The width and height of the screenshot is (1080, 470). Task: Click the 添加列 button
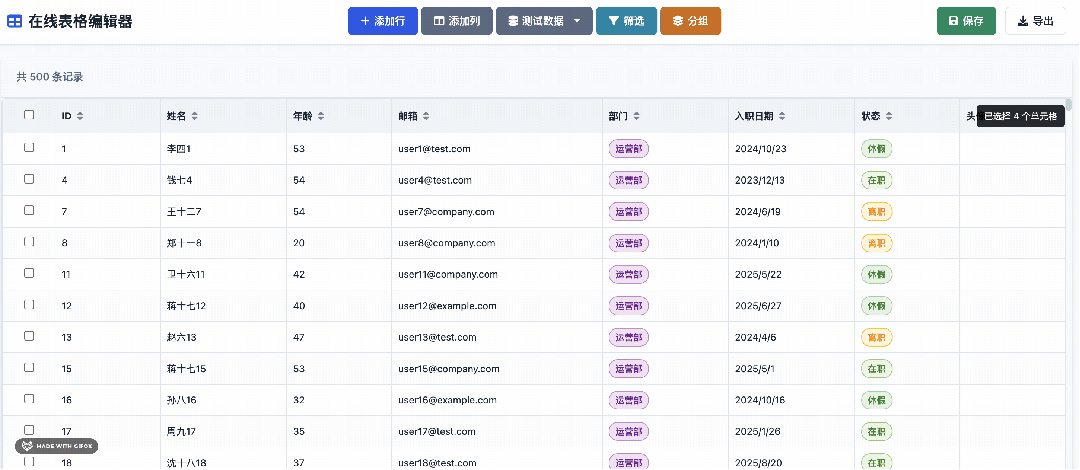pyautogui.click(x=457, y=21)
